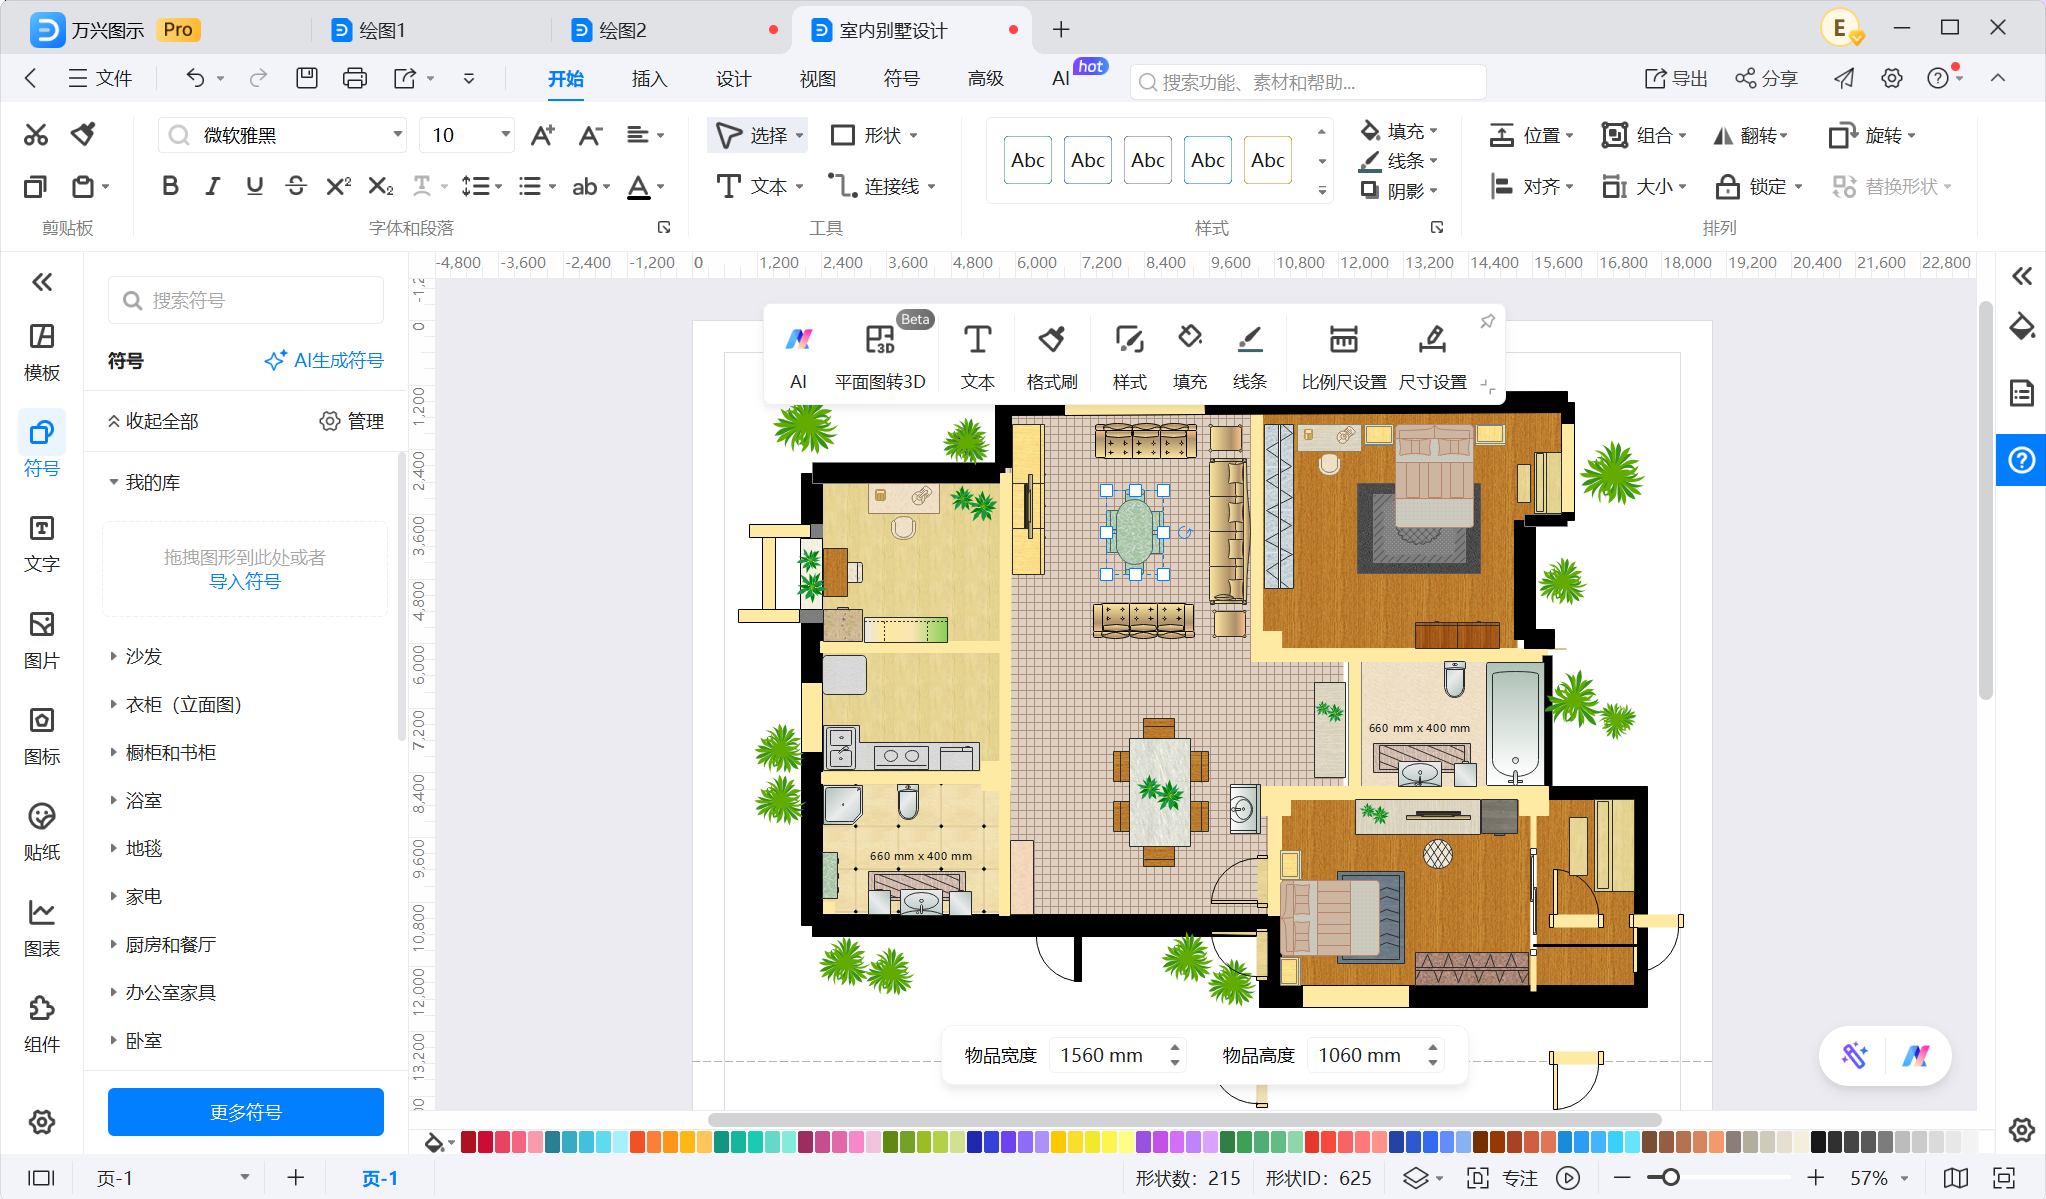2046x1199 pixels.
Task: Open the 图表 charts sidebar panel
Action: pos(42,929)
